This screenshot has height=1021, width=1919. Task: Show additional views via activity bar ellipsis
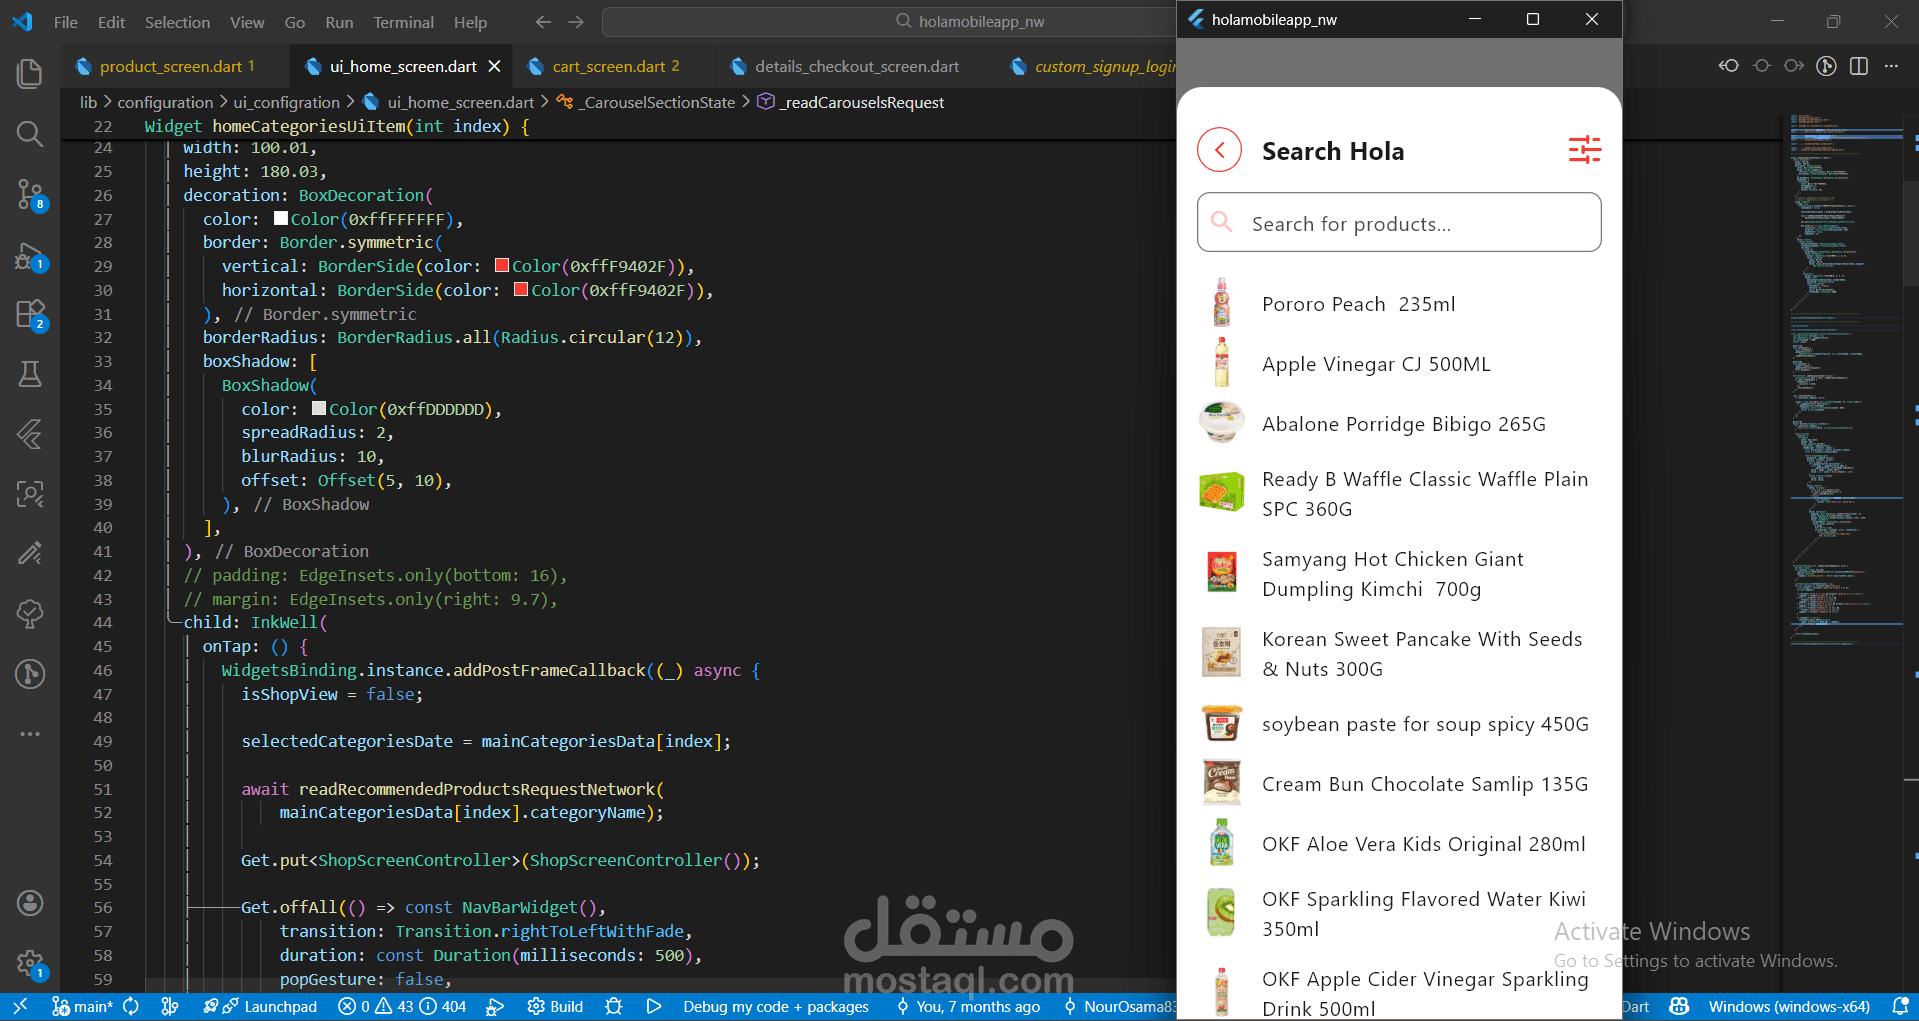pos(30,734)
